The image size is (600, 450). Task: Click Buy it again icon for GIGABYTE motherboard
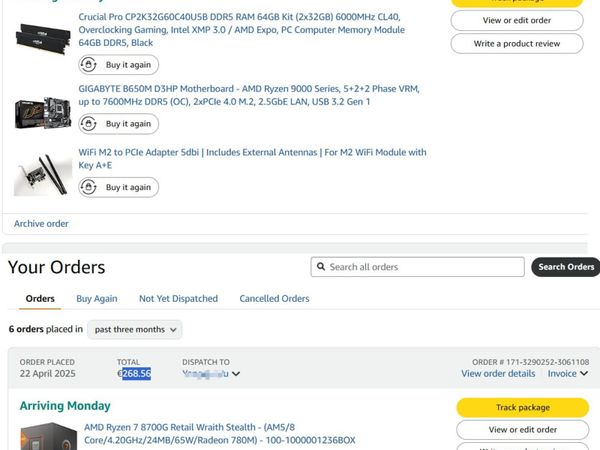(92, 124)
